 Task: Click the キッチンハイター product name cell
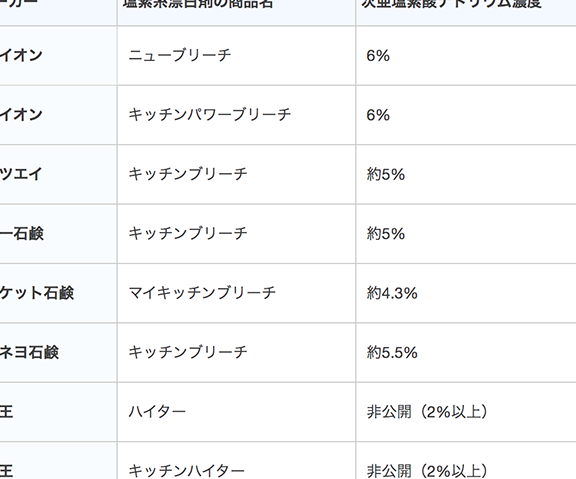point(236,461)
